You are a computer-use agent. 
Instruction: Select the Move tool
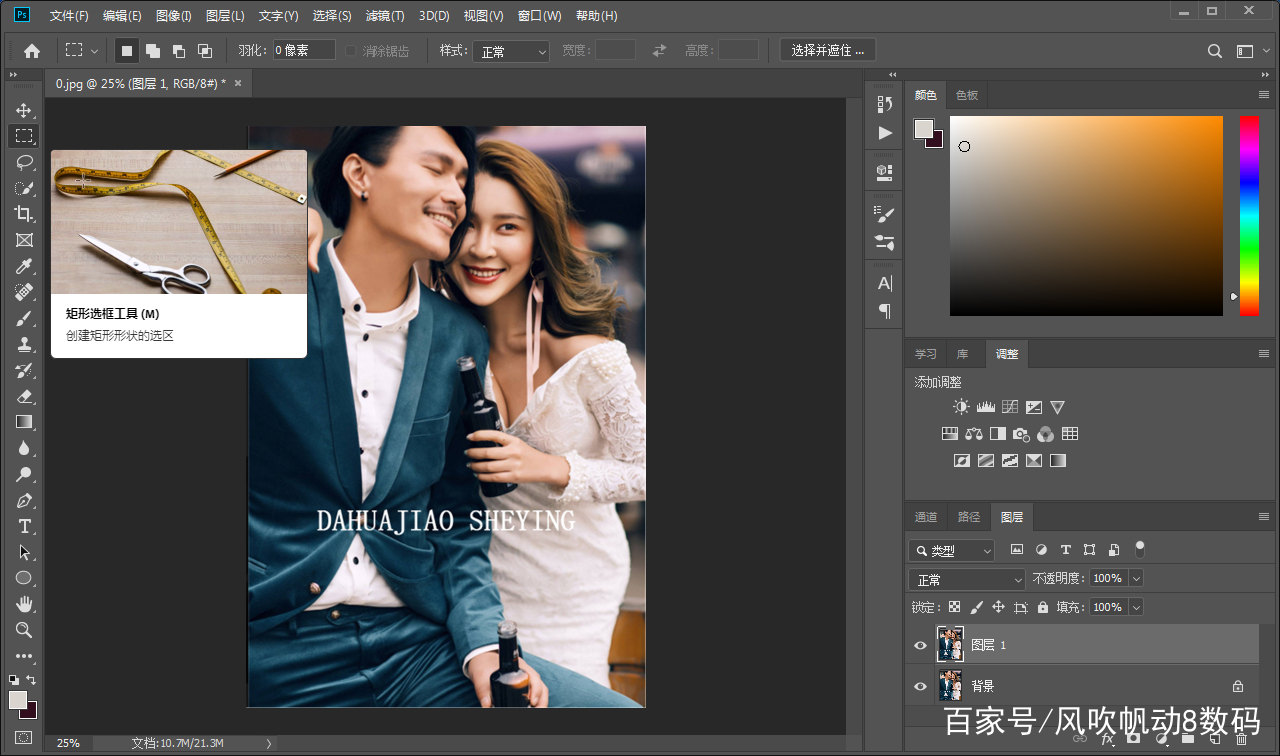24,110
